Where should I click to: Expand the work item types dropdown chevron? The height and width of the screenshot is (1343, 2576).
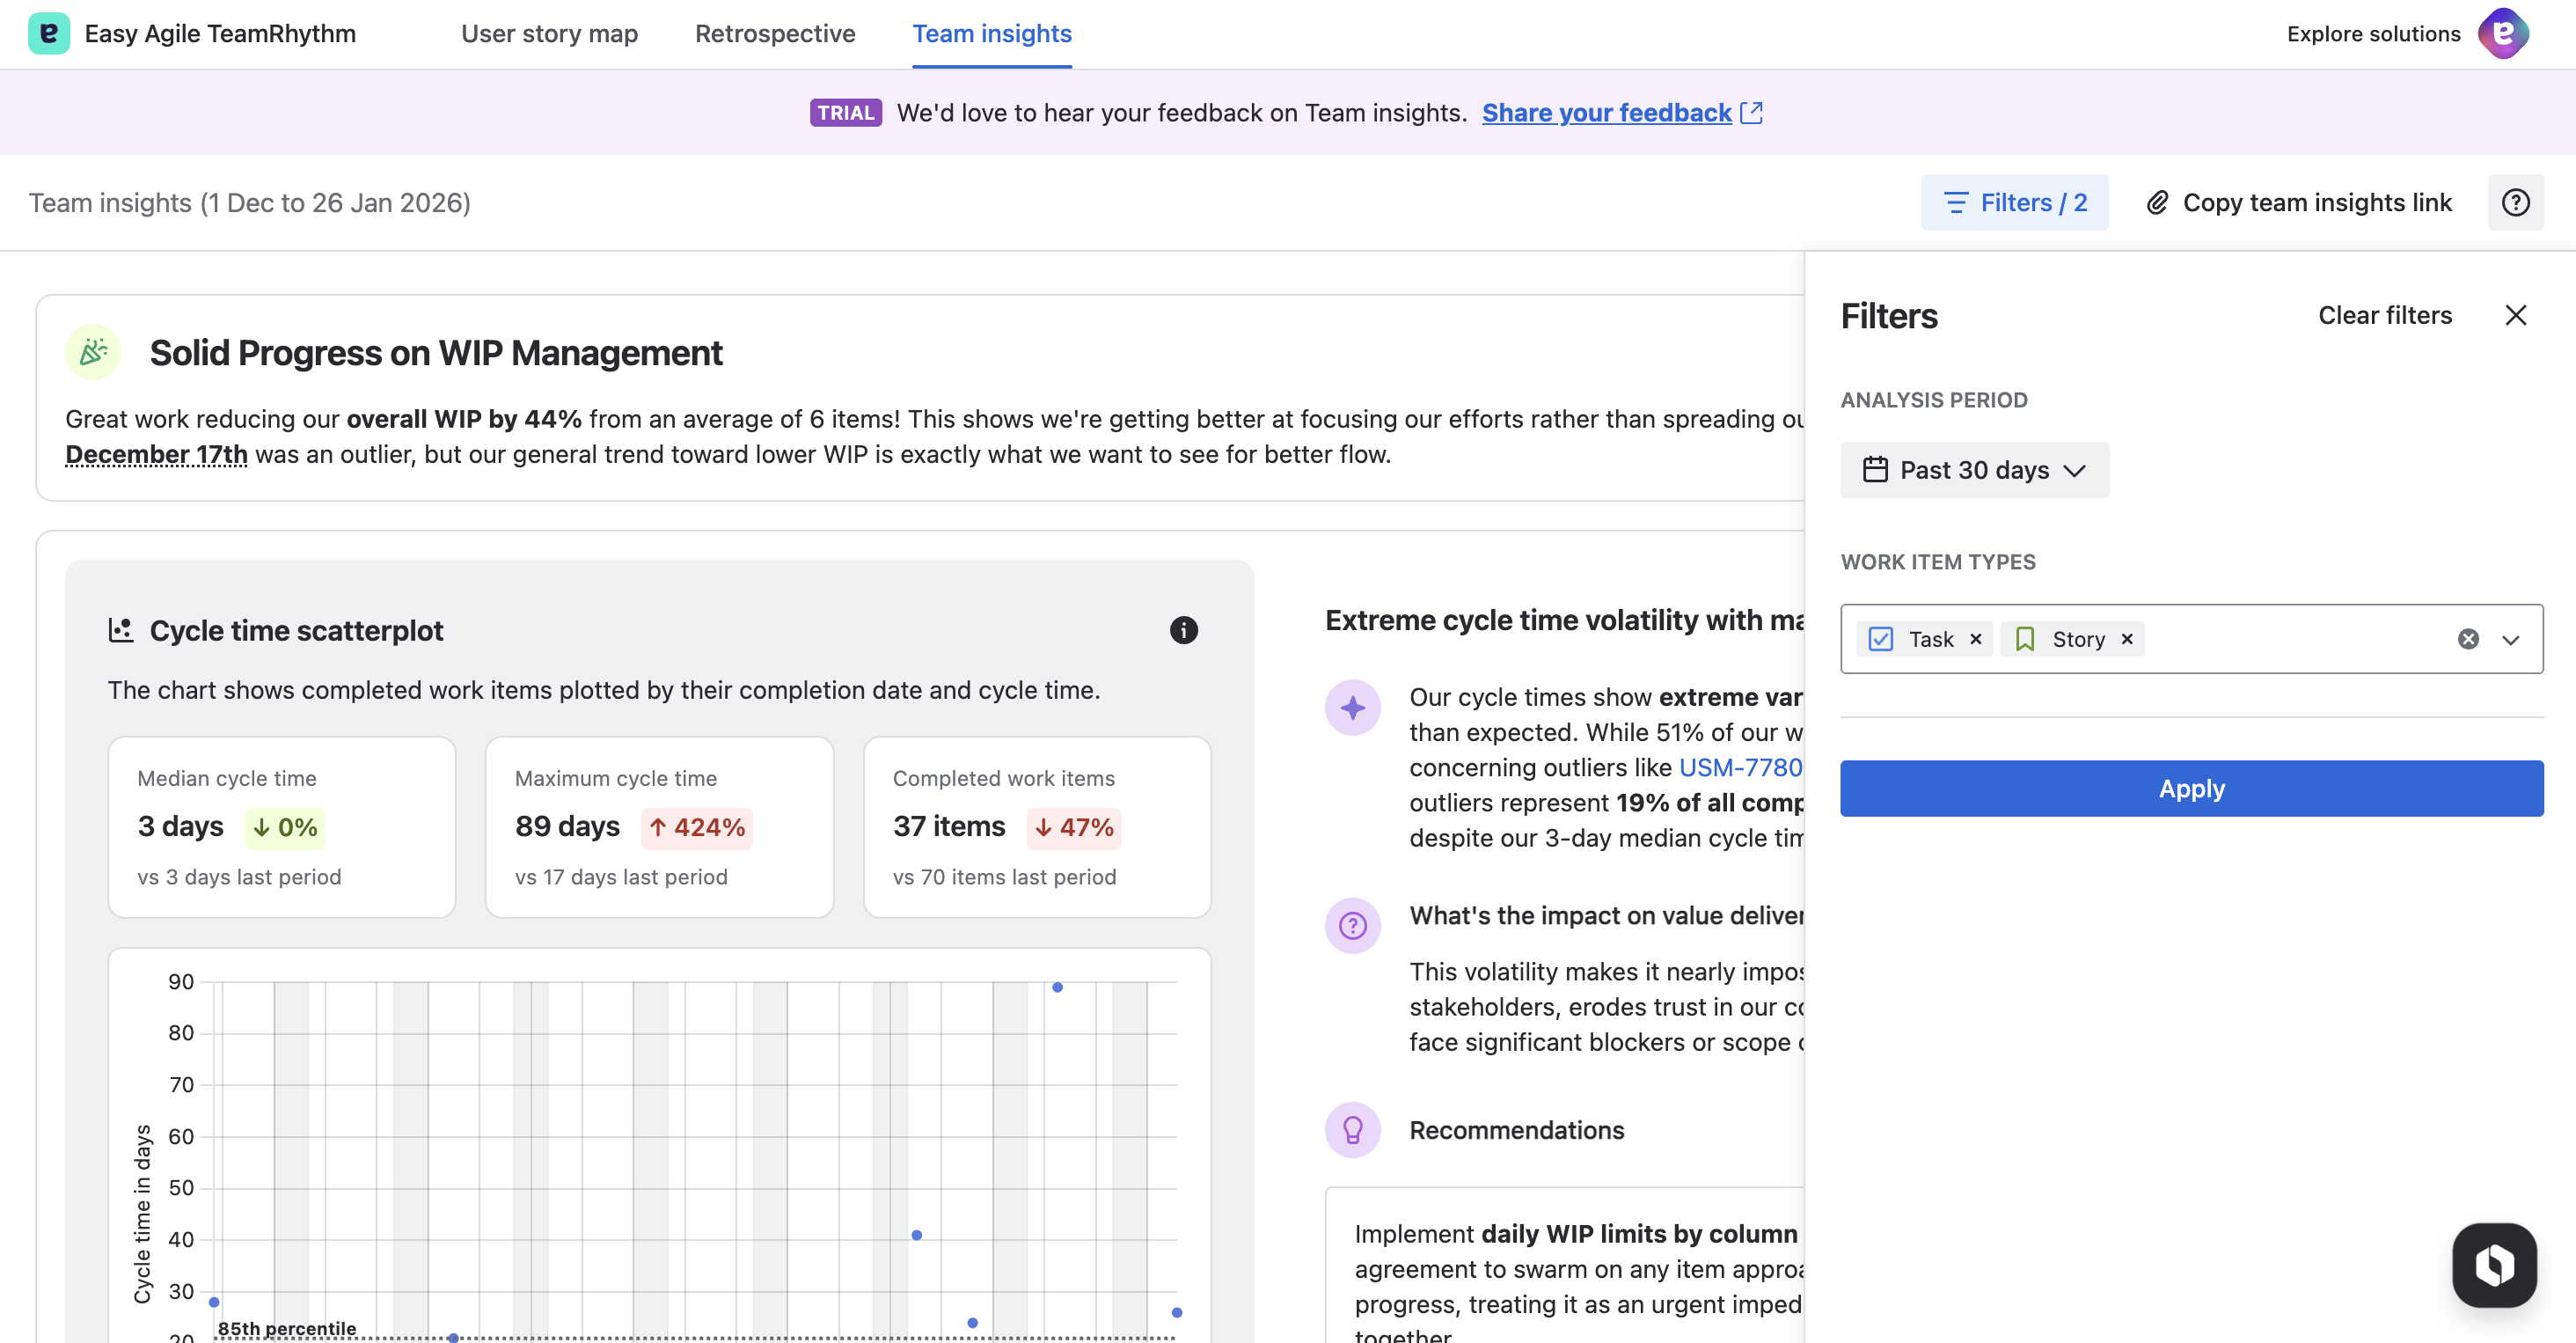click(2510, 639)
